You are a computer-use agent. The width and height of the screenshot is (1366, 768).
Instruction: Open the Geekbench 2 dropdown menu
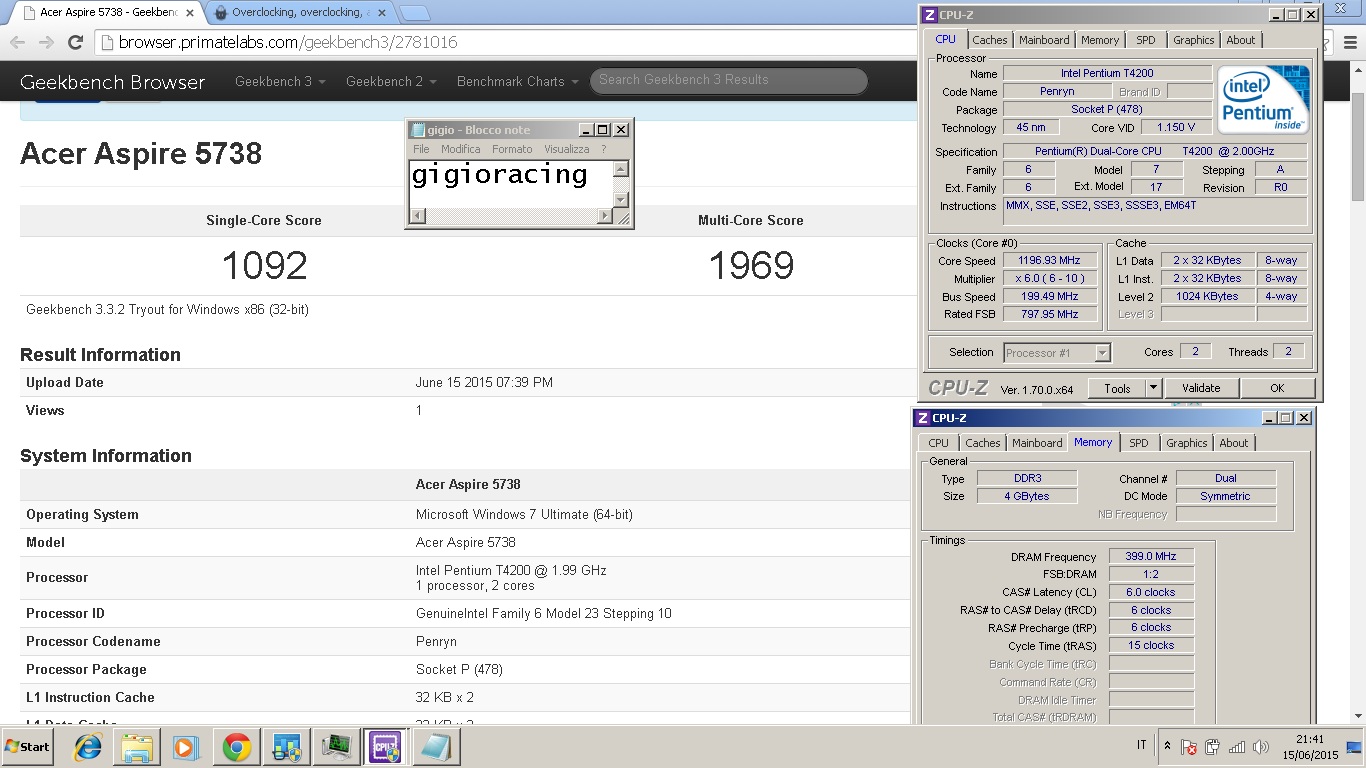click(x=391, y=82)
